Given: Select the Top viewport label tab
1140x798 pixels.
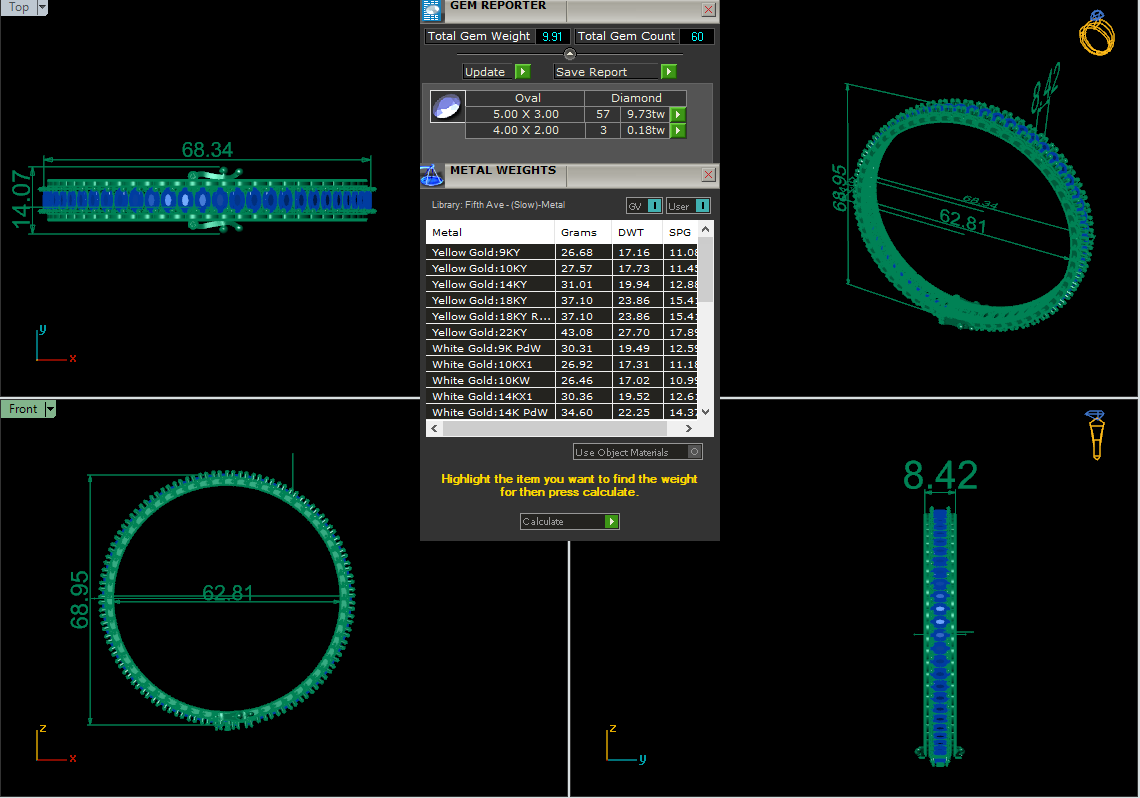Looking at the screenshot, I should pyautogui.click(x=19, y=7).
